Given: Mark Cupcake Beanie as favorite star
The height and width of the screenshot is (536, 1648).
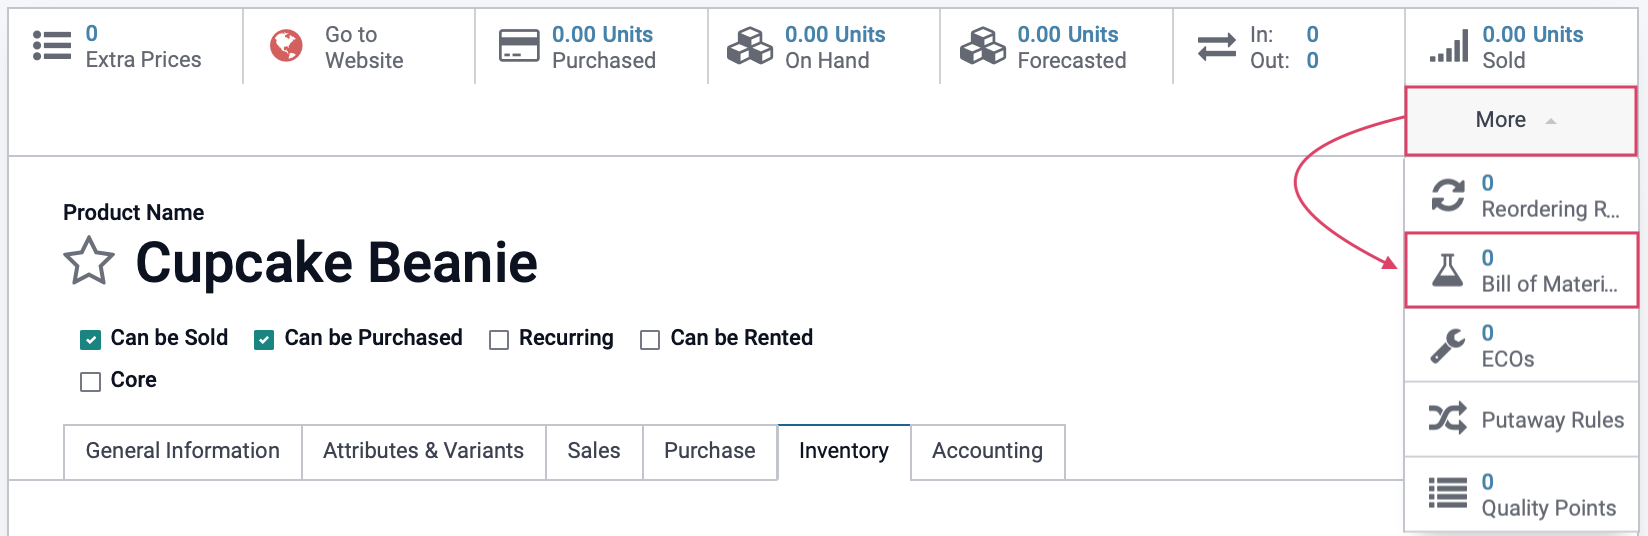Looking at the screenshot, I should tap(89, 262).
